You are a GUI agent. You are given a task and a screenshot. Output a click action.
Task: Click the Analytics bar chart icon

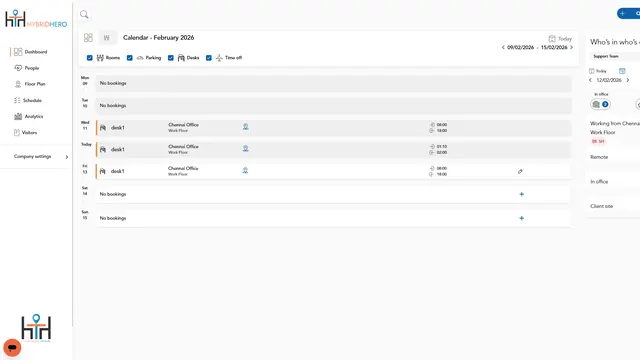18,116
